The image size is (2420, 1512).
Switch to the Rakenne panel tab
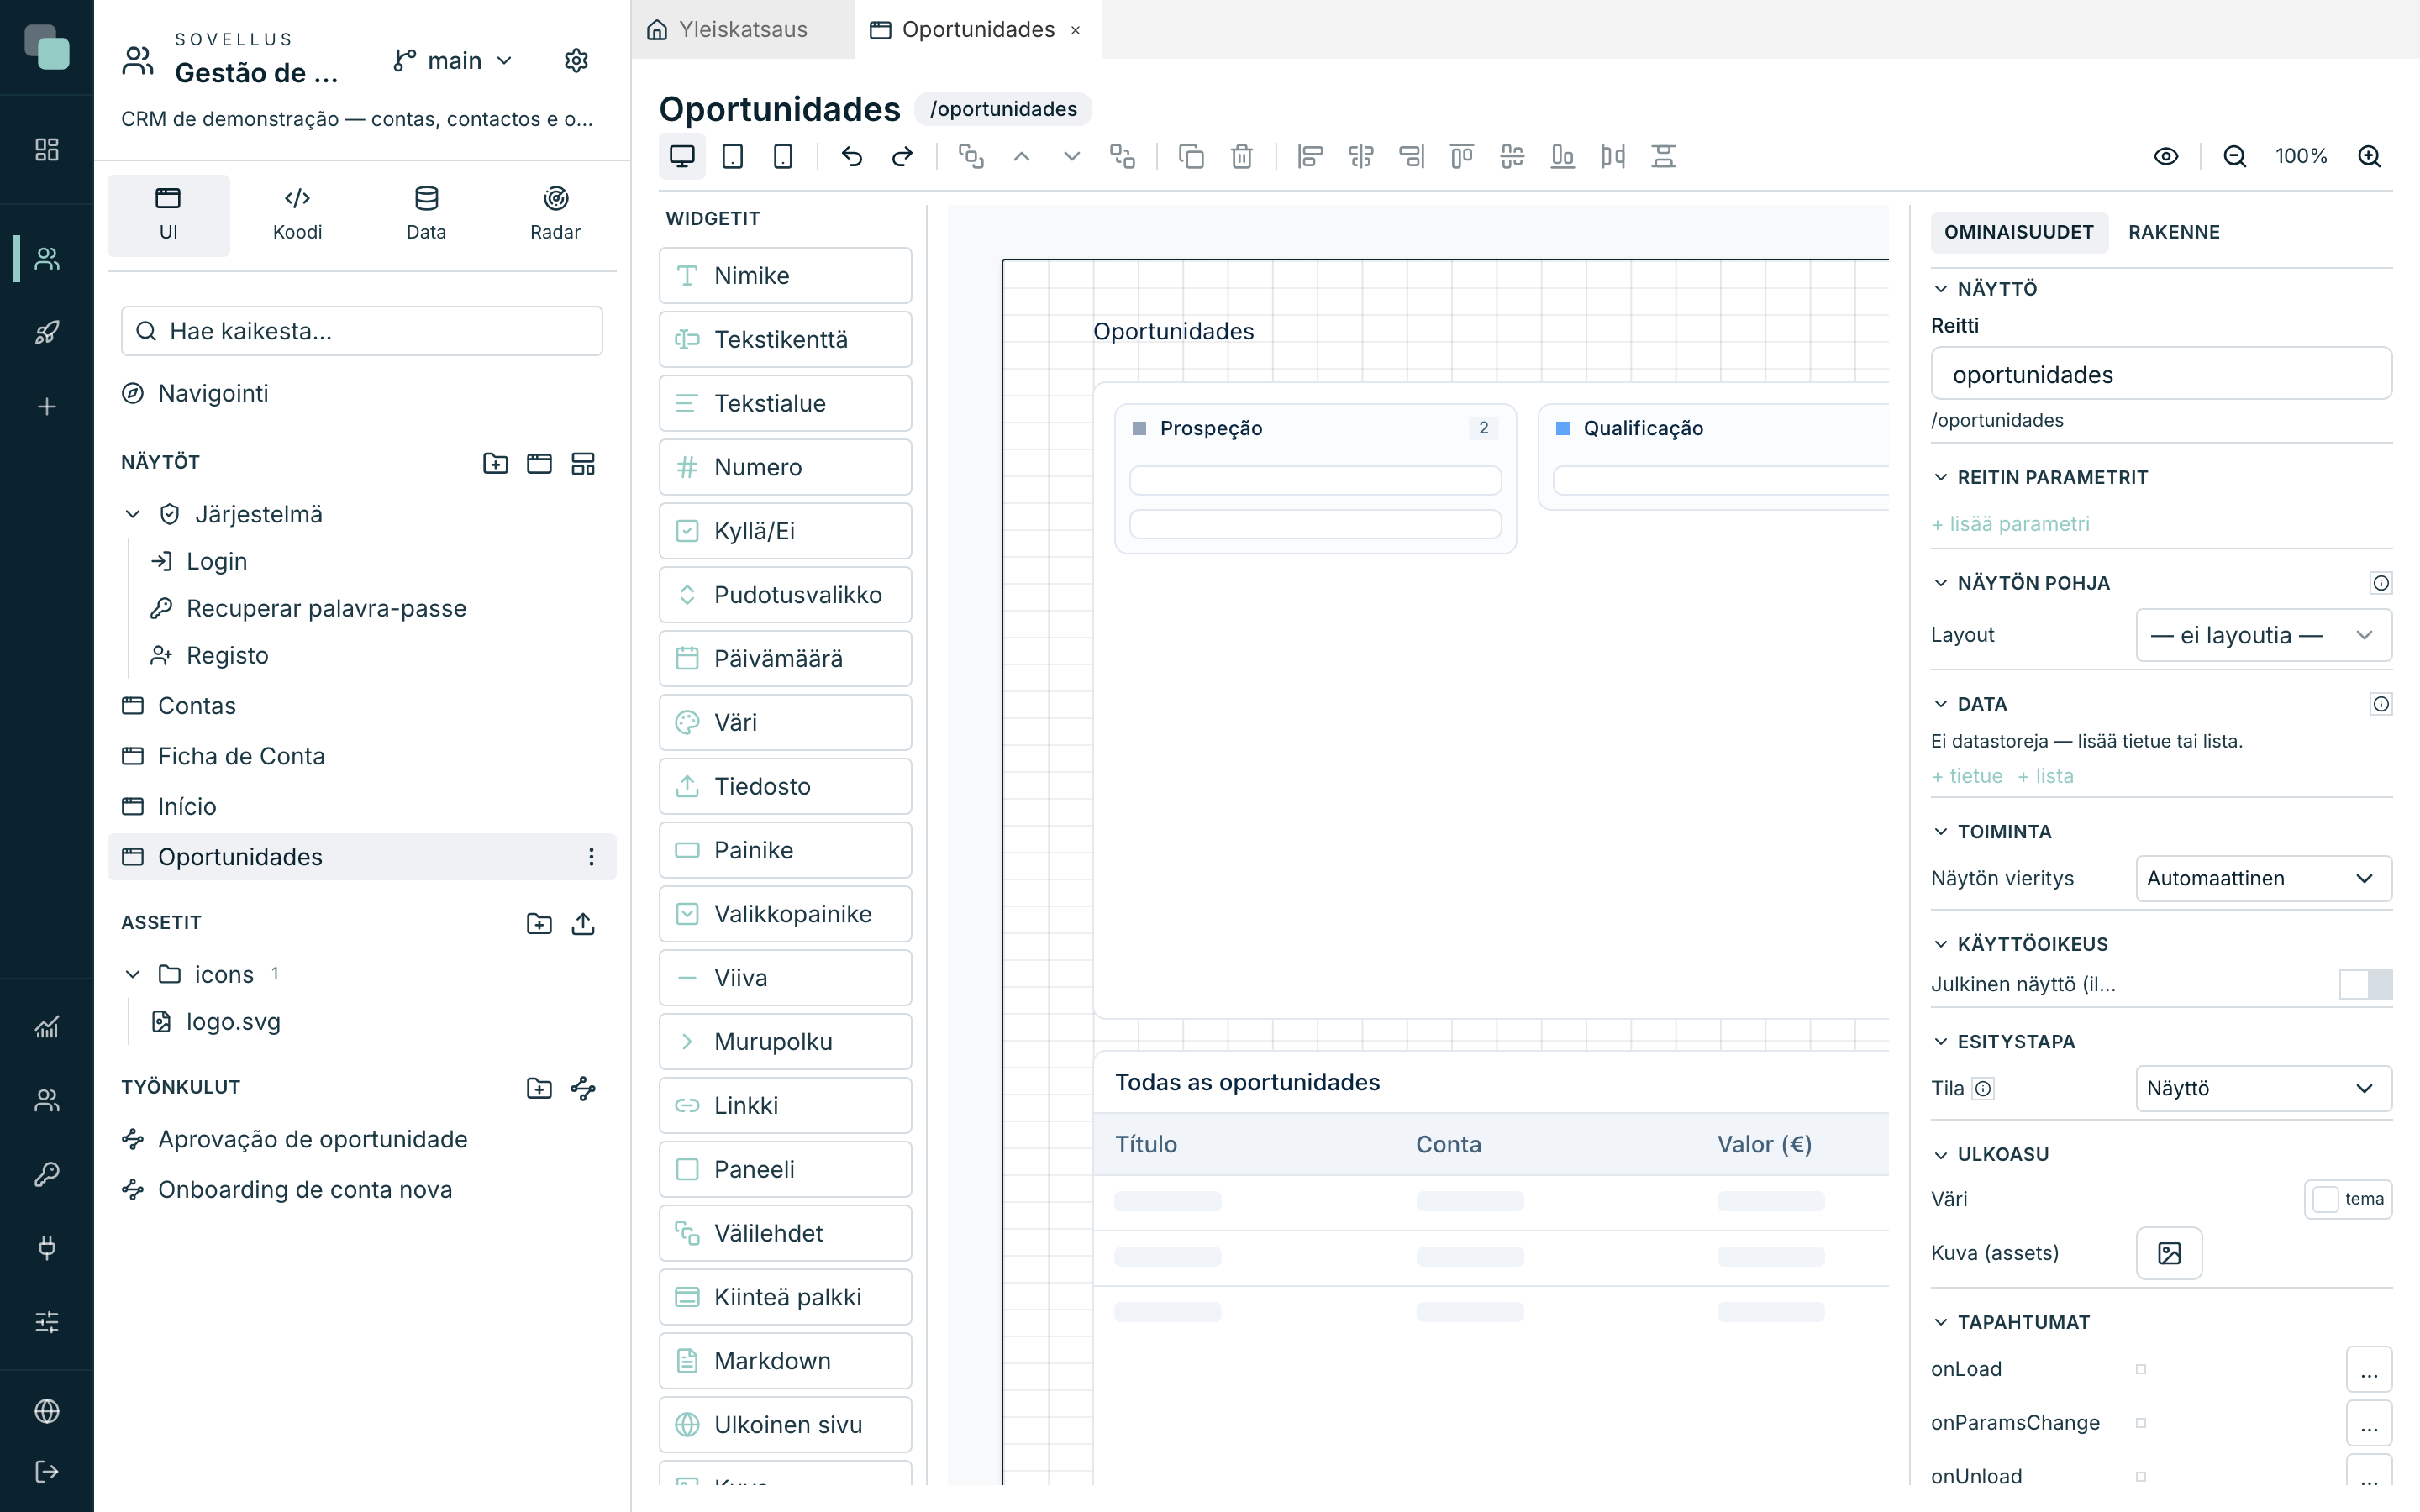tap(2174, 232)
